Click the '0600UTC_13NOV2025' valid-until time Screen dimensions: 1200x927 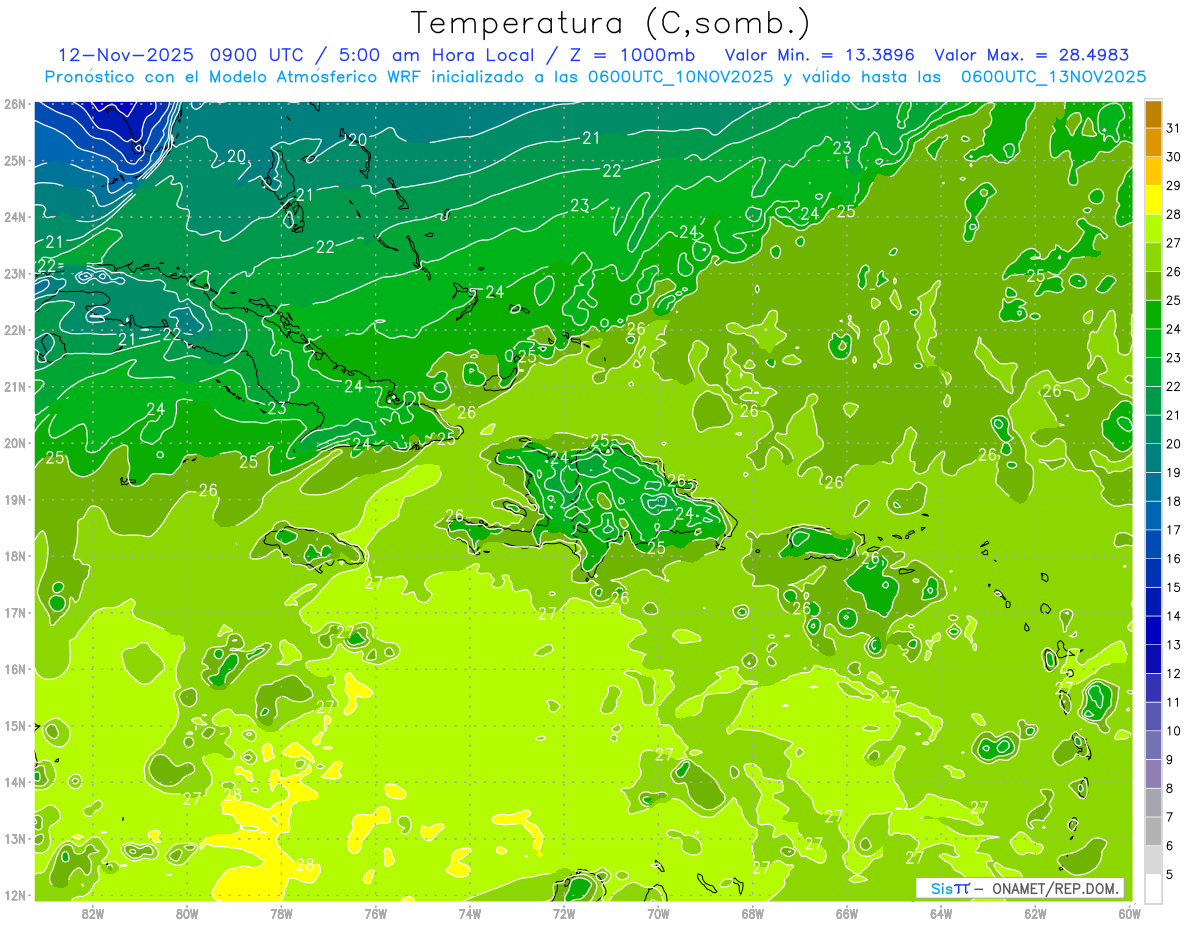coord(1053,77)
